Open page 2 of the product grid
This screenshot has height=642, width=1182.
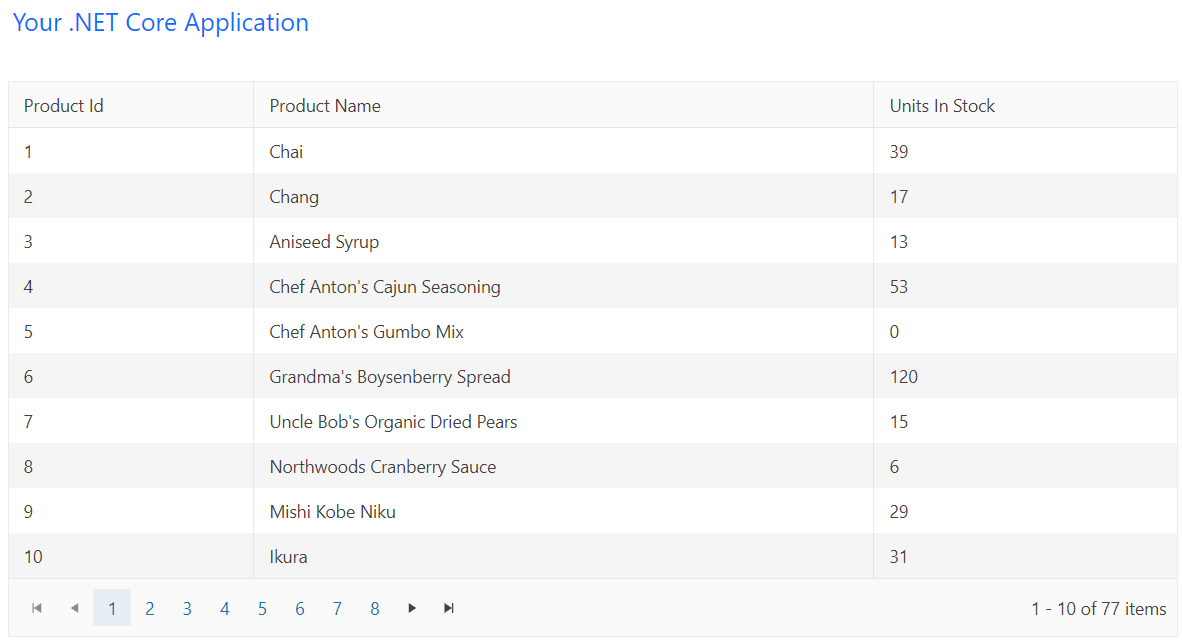click(149, 607)
